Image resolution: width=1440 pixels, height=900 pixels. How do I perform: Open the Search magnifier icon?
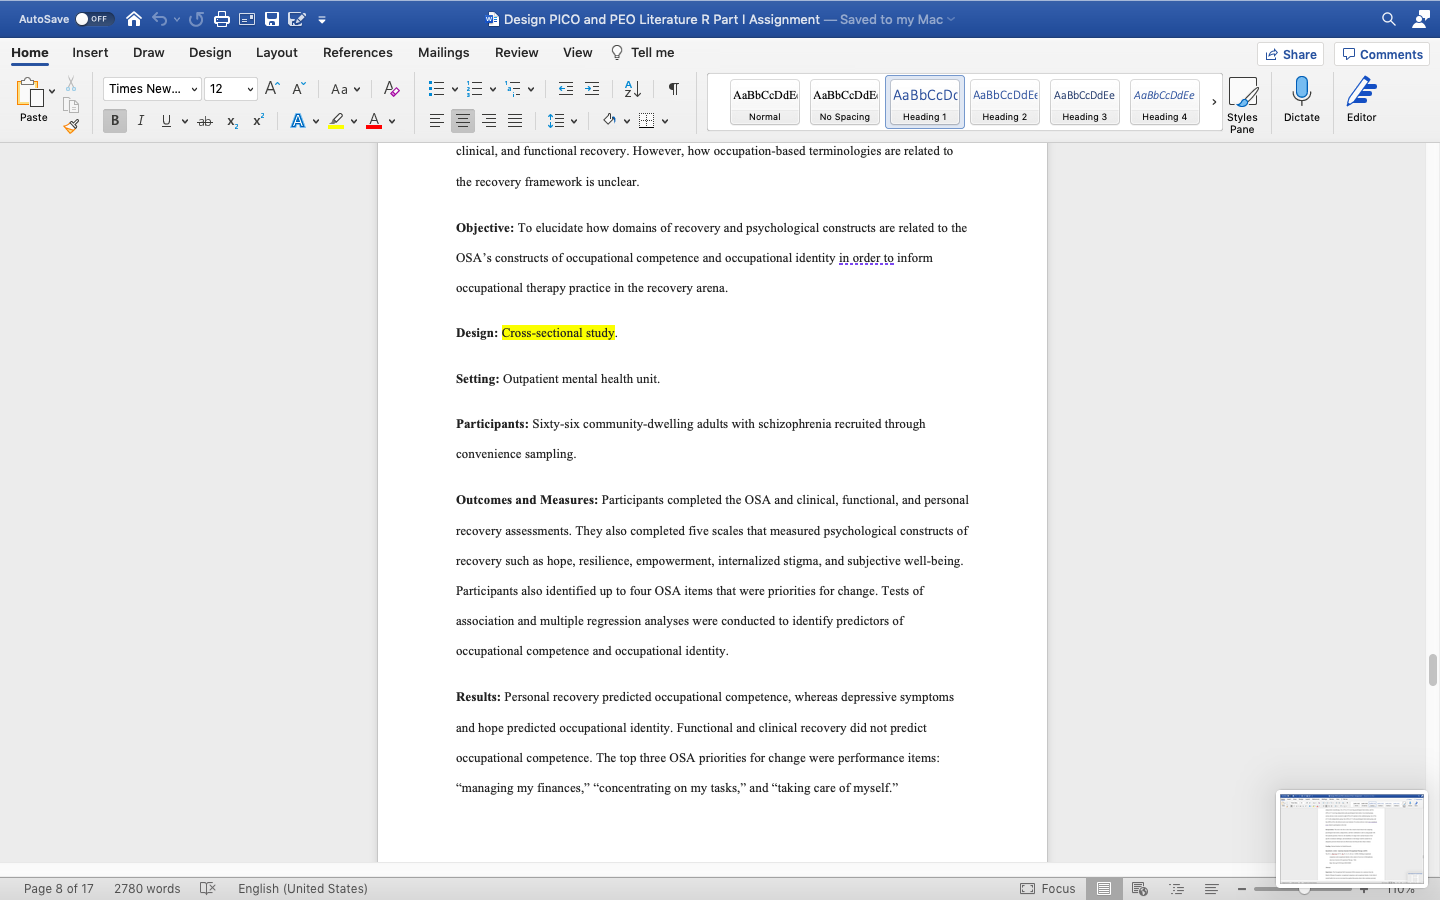(x=1389, y=19)
